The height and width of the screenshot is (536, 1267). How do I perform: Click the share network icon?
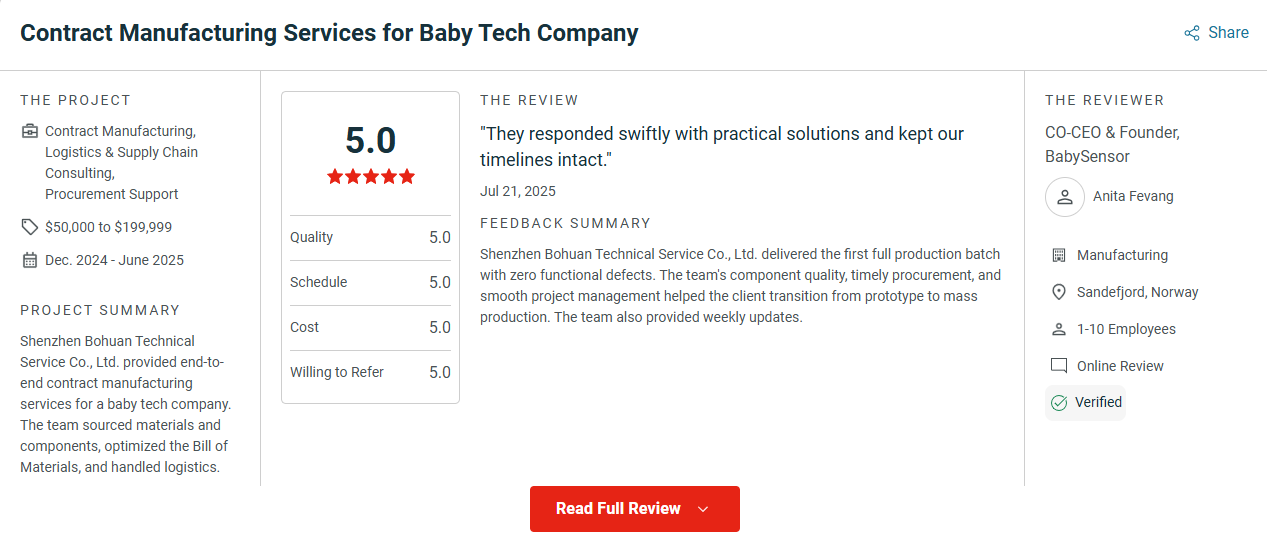click(1191, 33)
